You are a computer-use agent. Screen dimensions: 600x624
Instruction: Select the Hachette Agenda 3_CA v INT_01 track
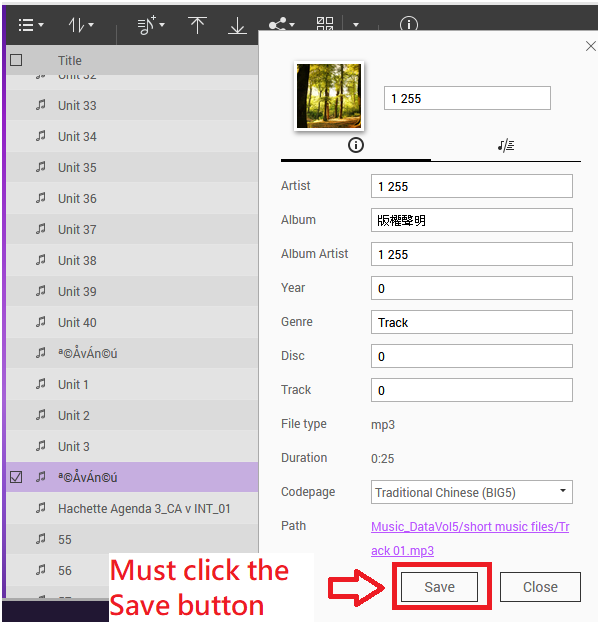[132, 509]
